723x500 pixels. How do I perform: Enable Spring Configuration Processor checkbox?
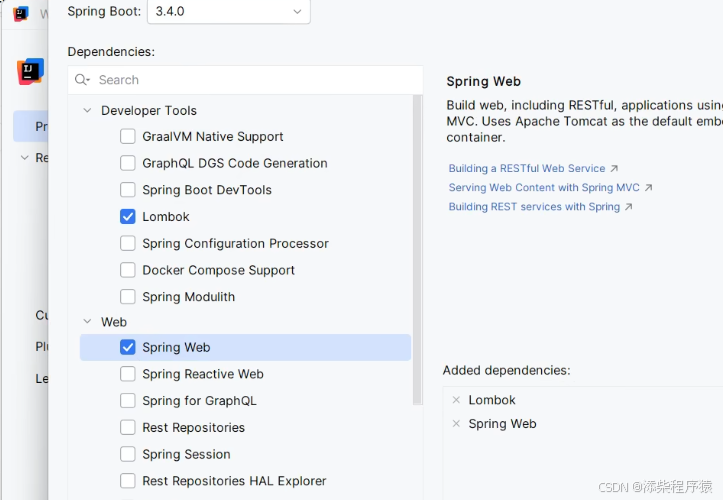(128, 243)
